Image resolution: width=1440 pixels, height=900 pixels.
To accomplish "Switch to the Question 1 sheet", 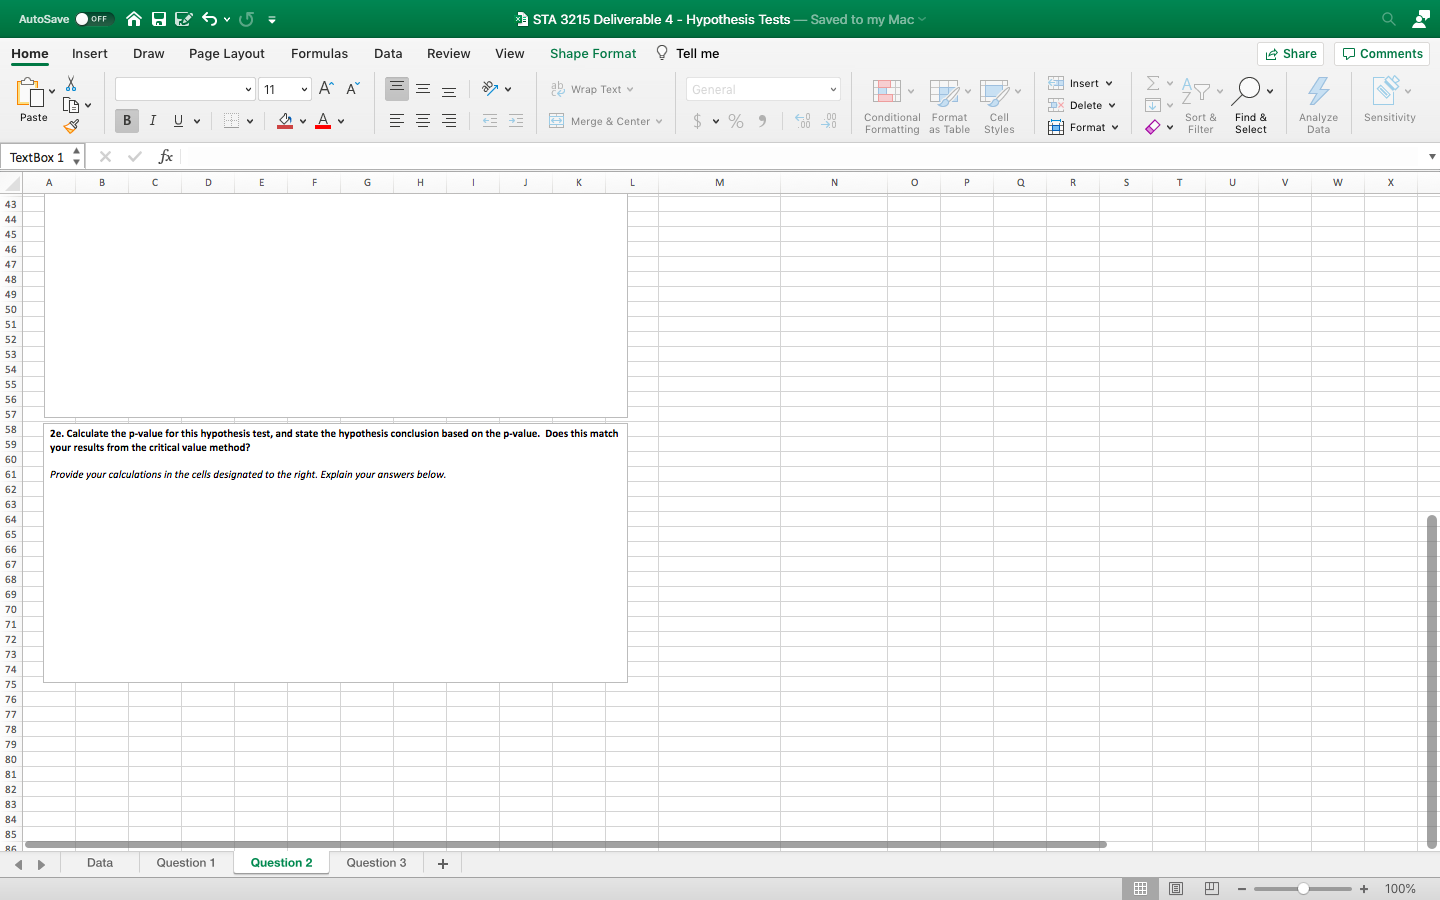I will tap(185, 862).
